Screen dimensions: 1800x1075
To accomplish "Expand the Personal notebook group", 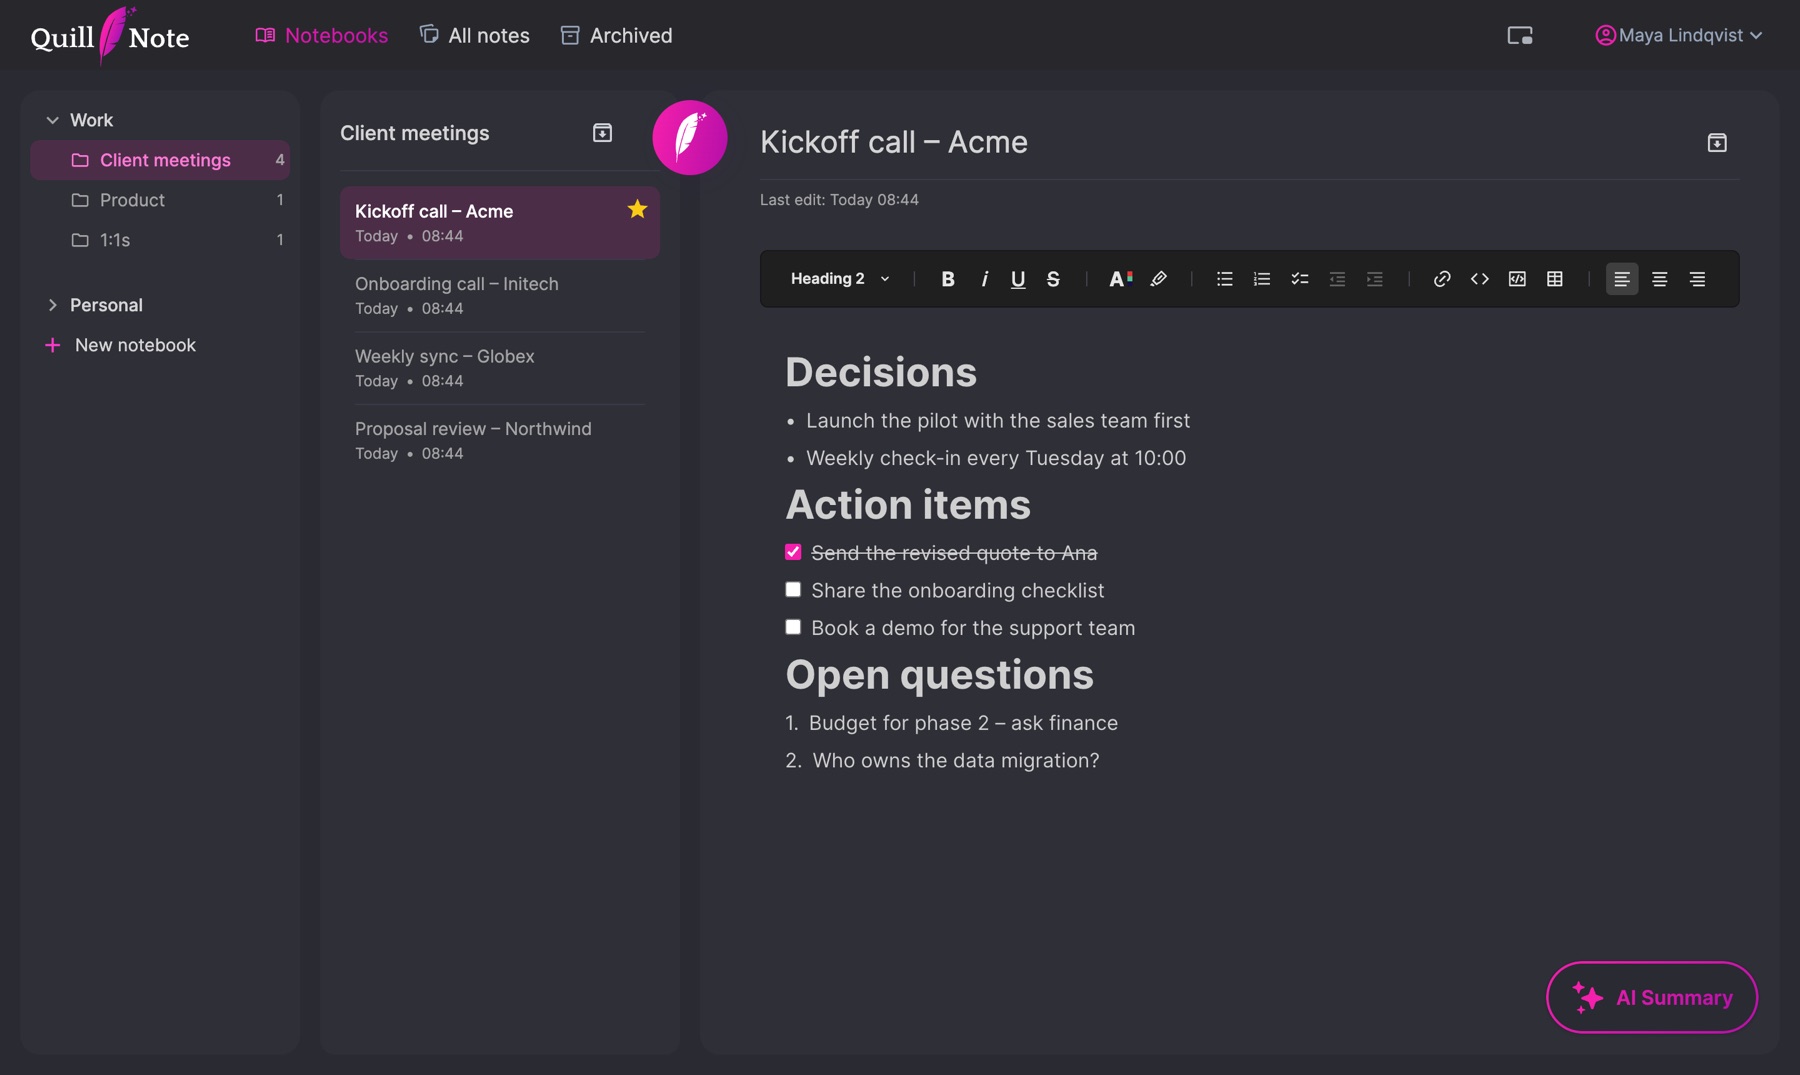I will point(52,305).
